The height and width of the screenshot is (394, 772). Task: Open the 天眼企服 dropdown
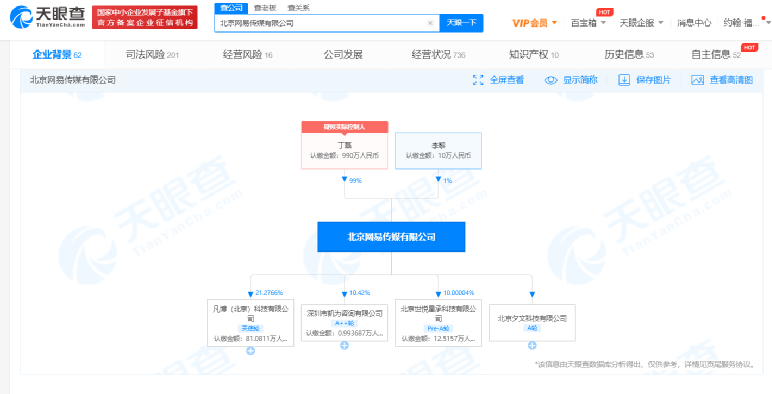click(641, 23)
